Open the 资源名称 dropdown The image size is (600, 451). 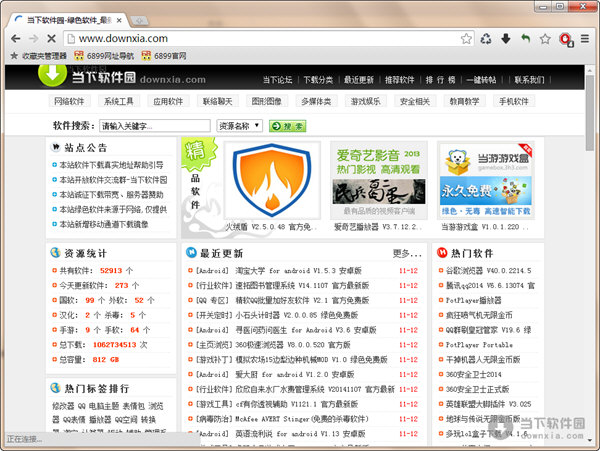coord(240,126)
